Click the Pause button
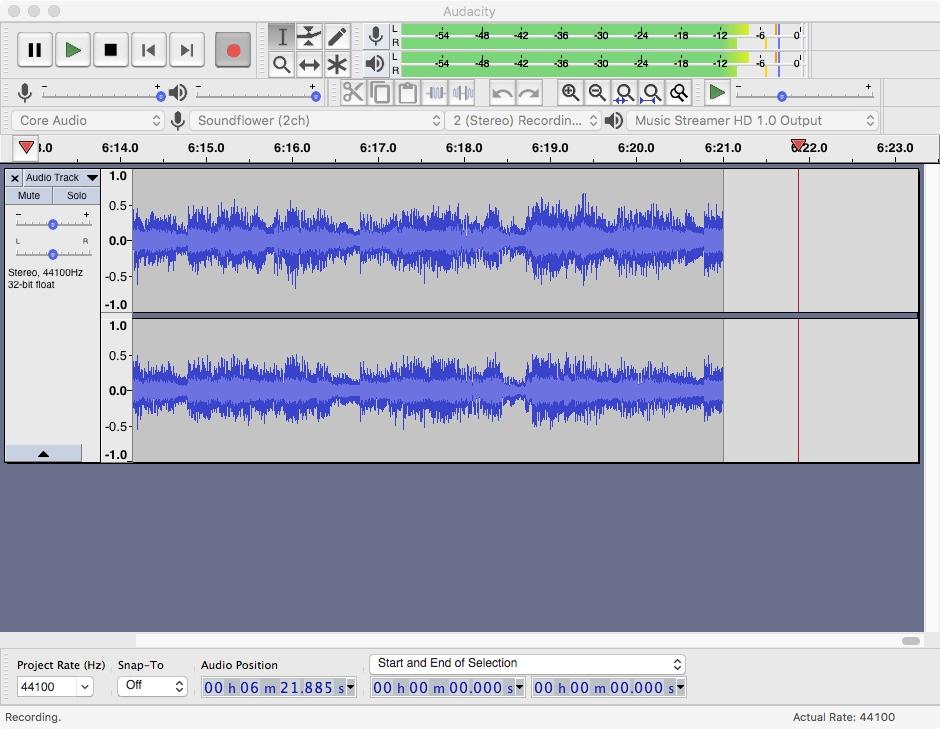This screenshot has width=940, height=729. pyautogui.click(x=34, y=50)
